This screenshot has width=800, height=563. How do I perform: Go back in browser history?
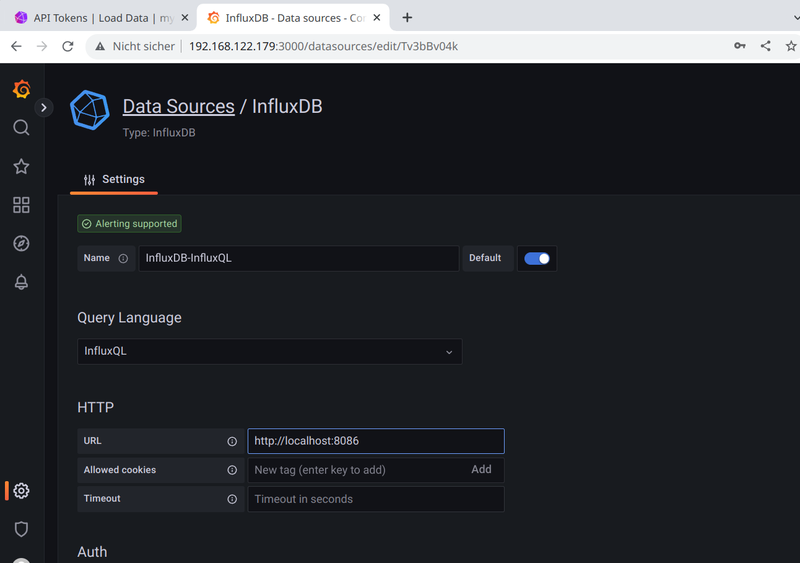(16, 46)
